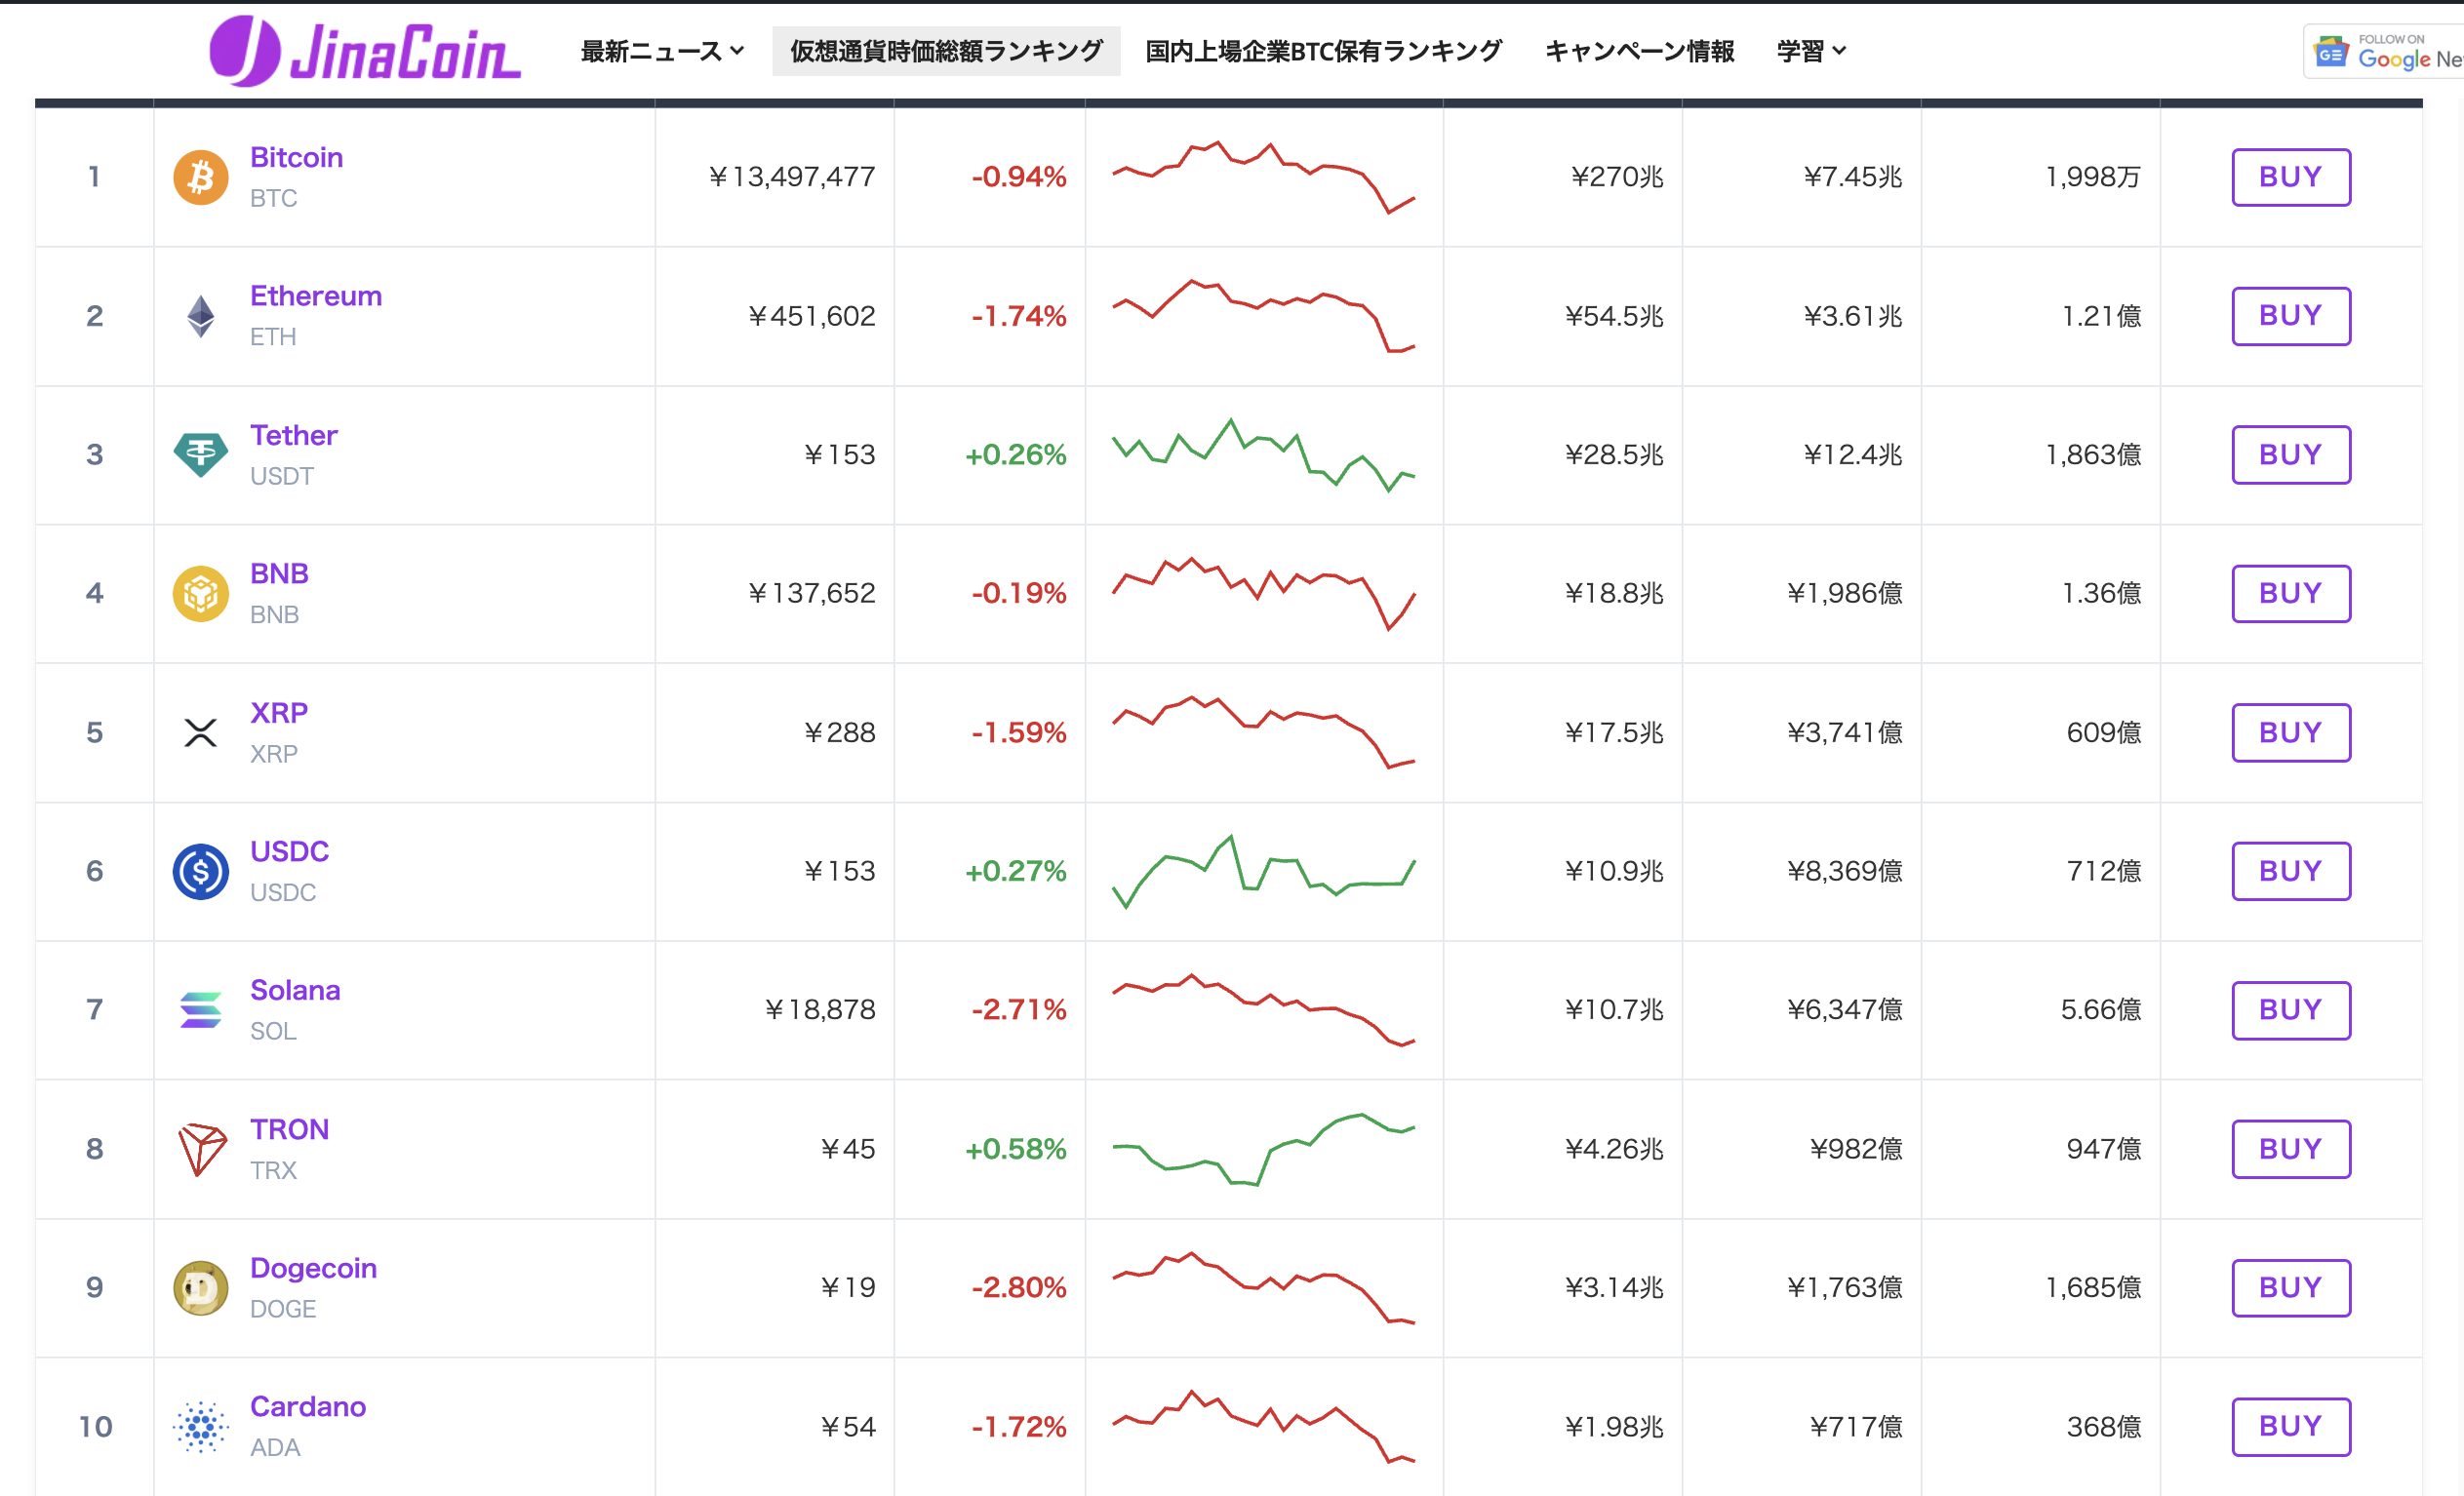Click the Dogecoin DOGE coin icon
The height and width of the screenshot is (1496, 2464).
(200, 1288)
